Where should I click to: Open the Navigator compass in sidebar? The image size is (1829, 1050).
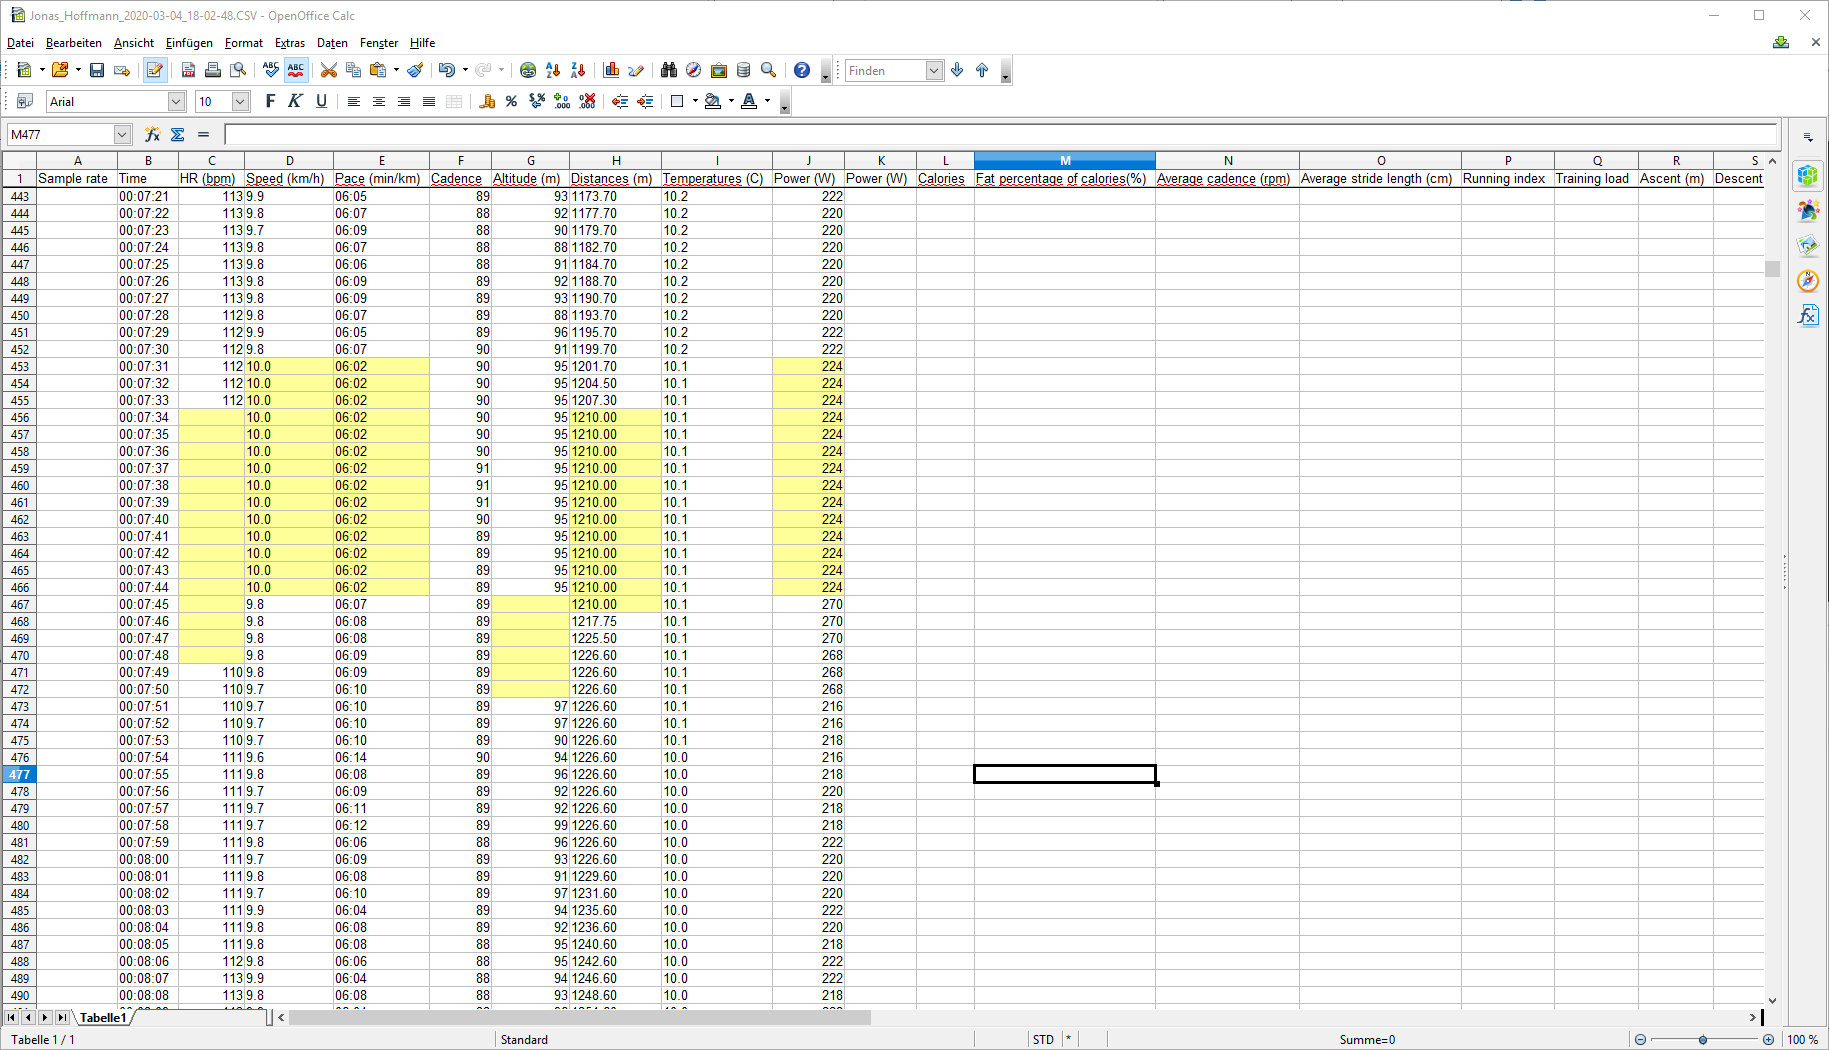coord(1807,281)
